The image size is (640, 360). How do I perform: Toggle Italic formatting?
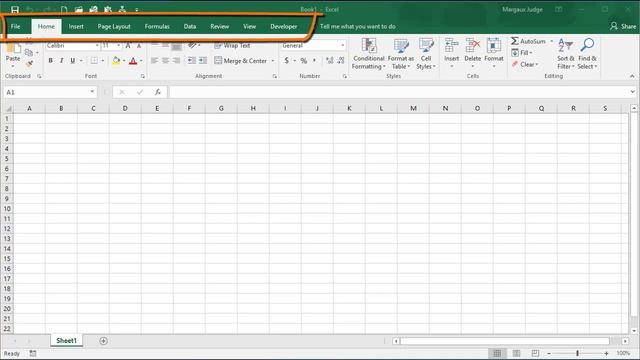tap(62, 61)
